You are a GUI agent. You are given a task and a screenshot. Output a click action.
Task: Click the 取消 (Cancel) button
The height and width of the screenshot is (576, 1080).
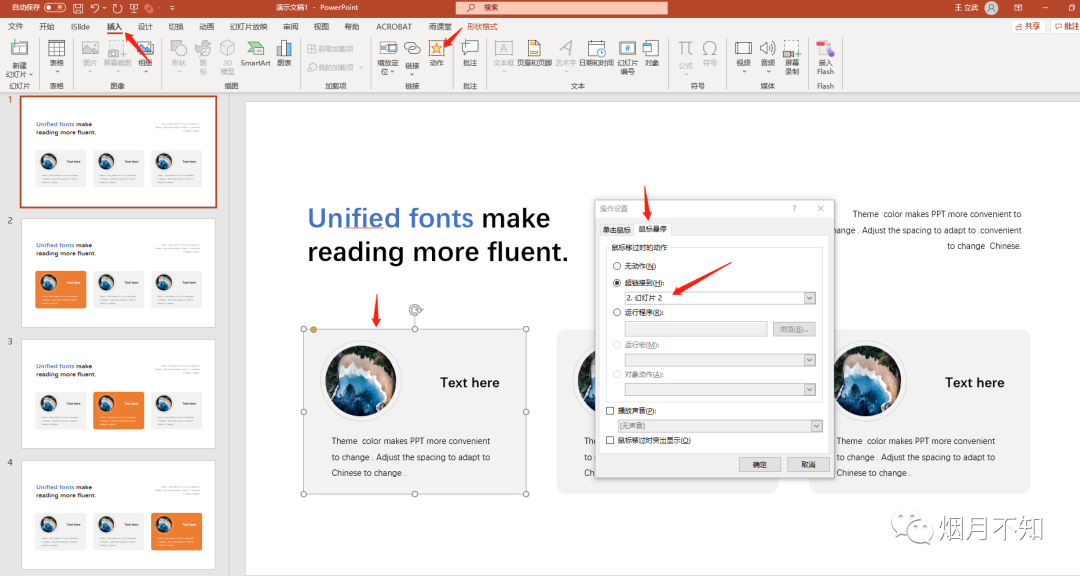807,464
